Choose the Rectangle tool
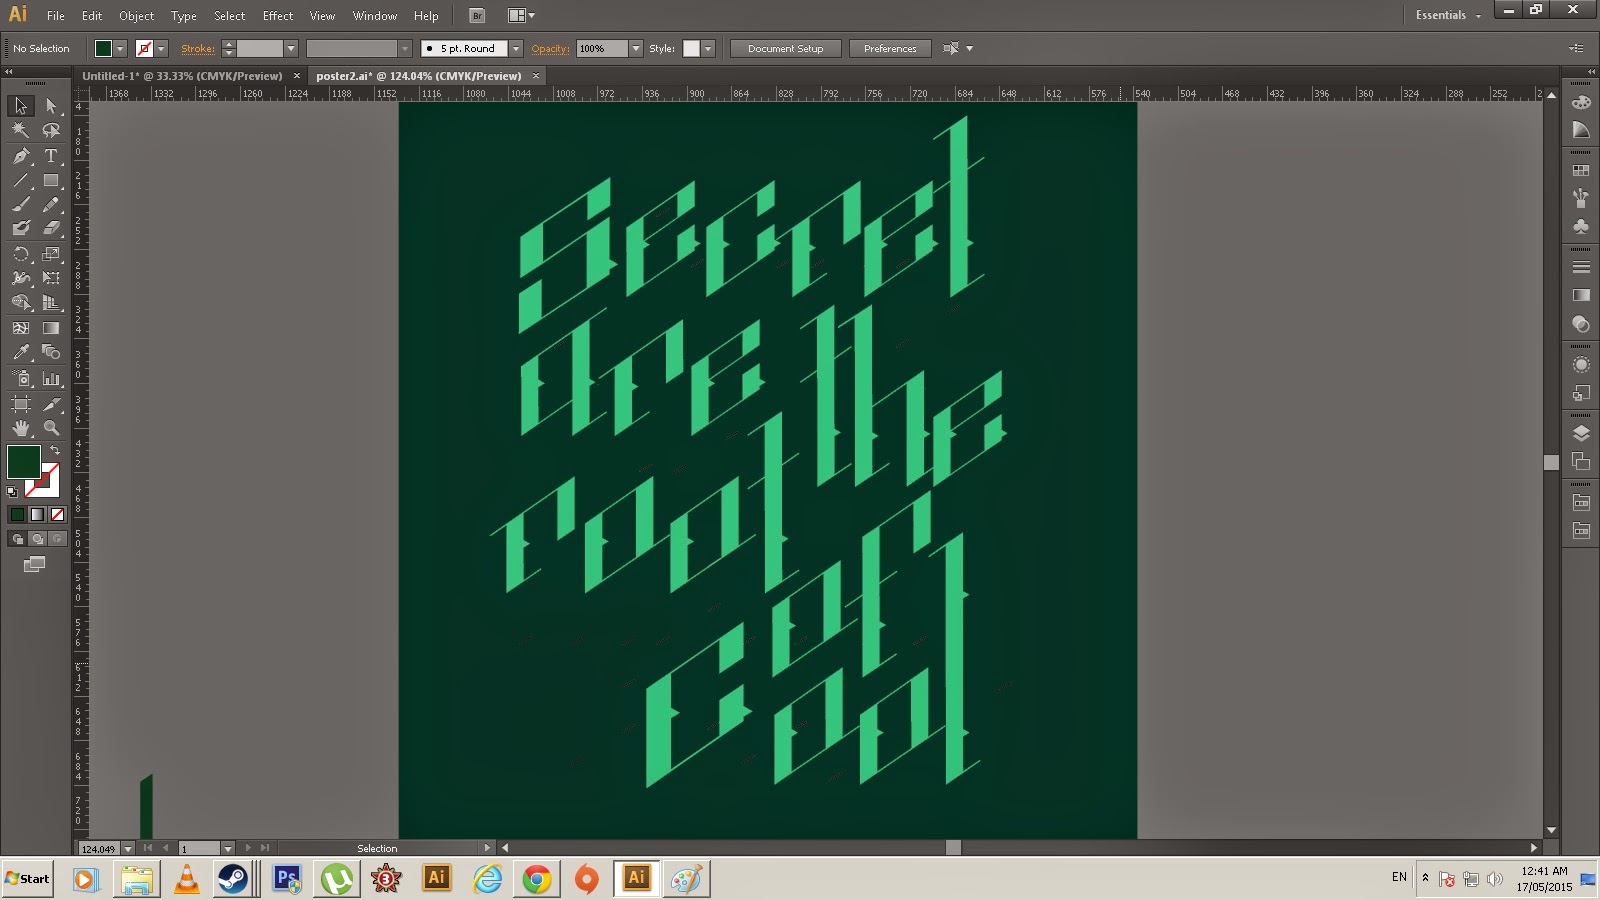 pos(51,181)
